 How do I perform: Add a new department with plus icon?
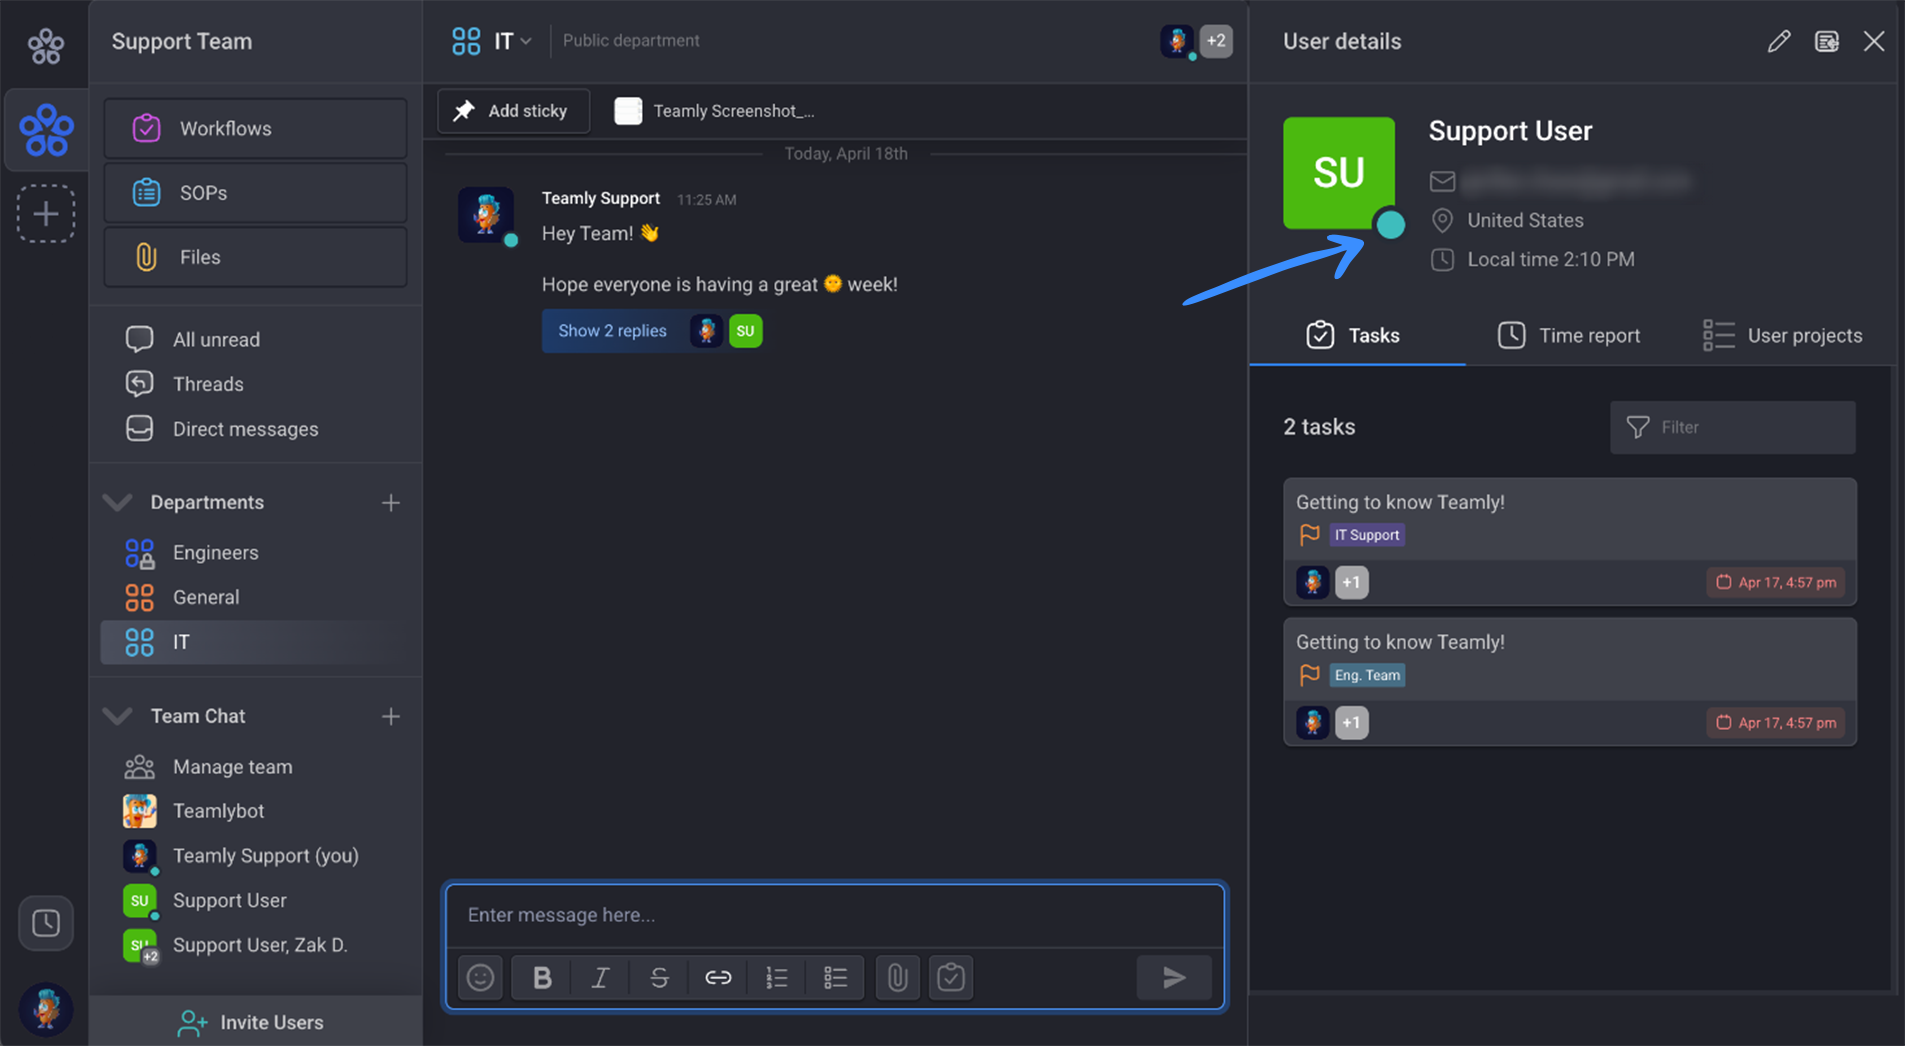[391, 502]
